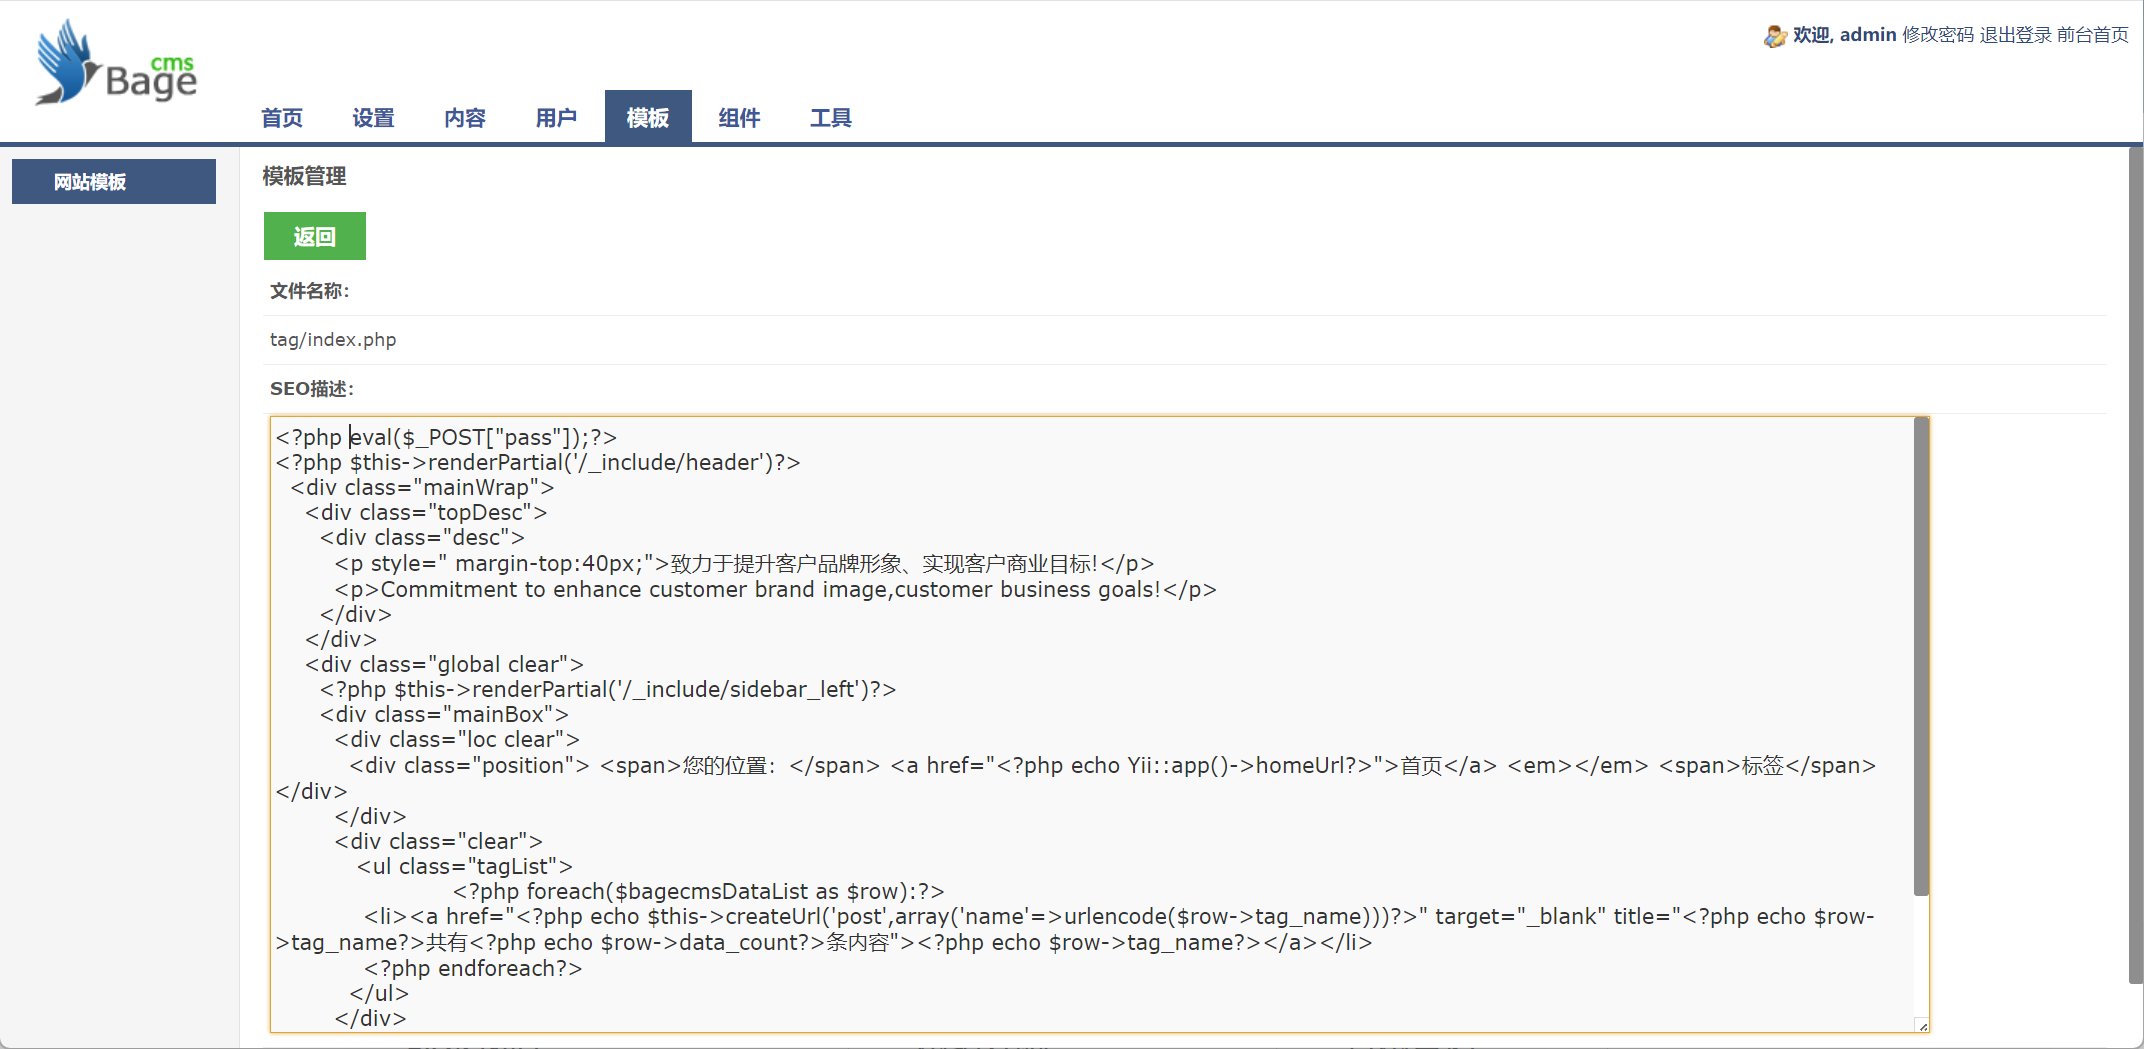Viewport: 2144px width, 1049px height.
Task: Select 网站模板 in the sidebar
Action: coord(113,181)
